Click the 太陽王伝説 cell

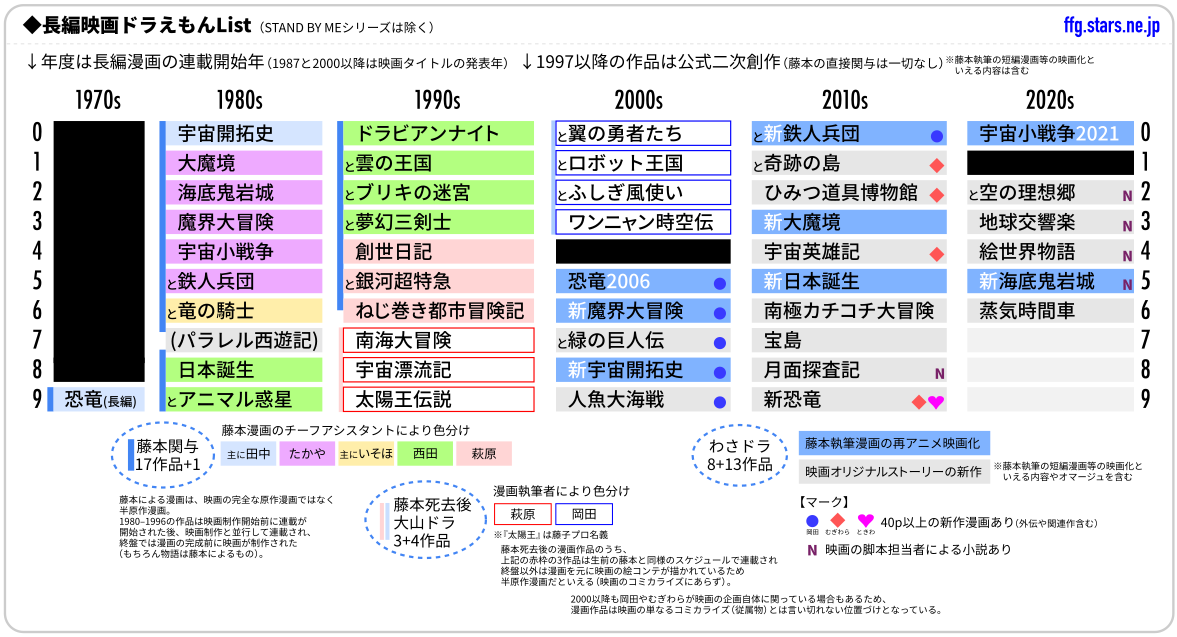point(438,400)
